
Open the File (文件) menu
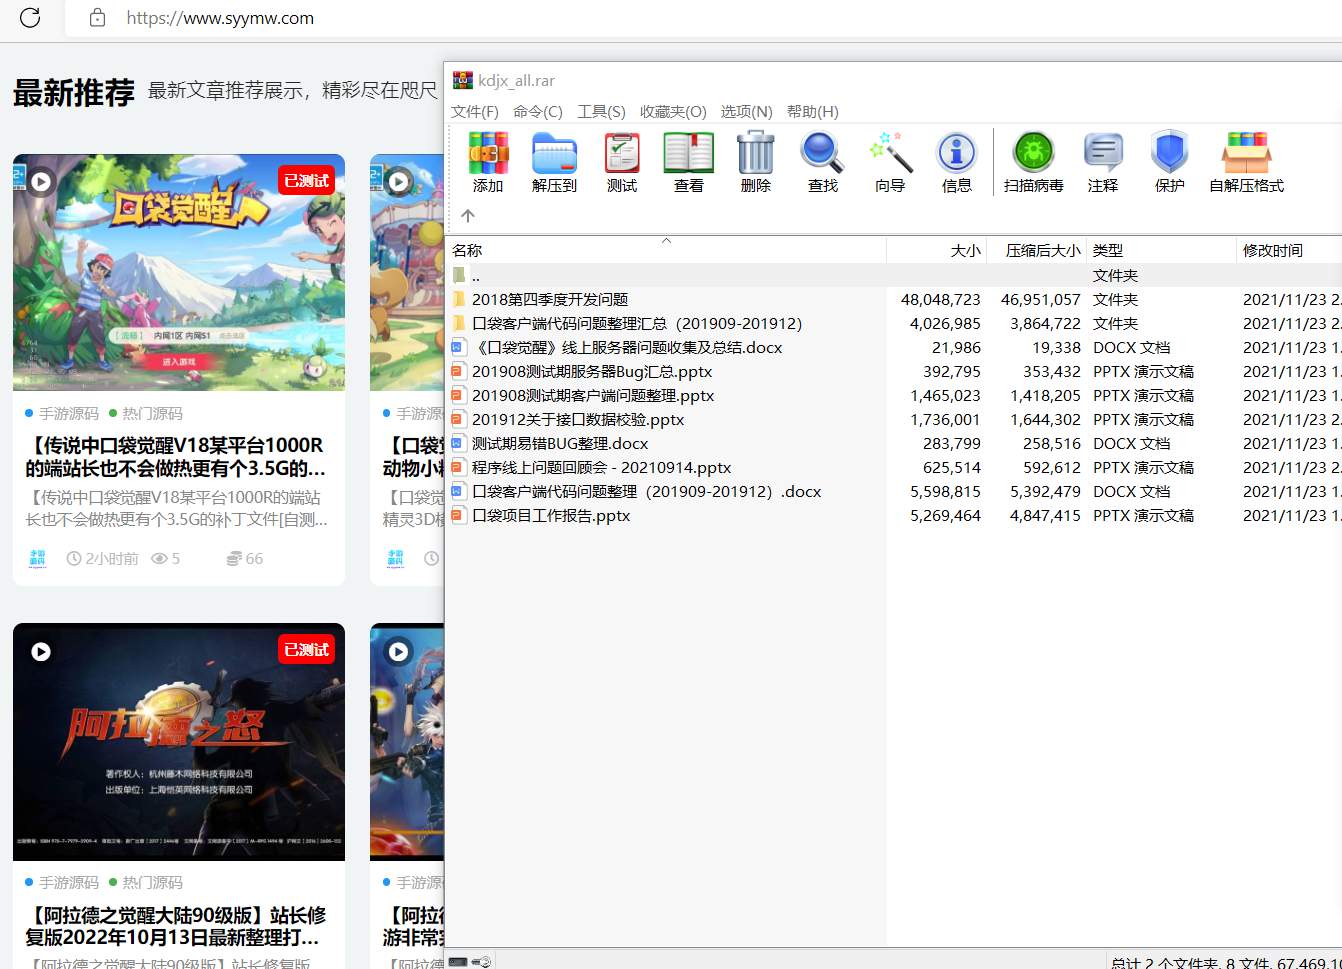click(474, 111)
